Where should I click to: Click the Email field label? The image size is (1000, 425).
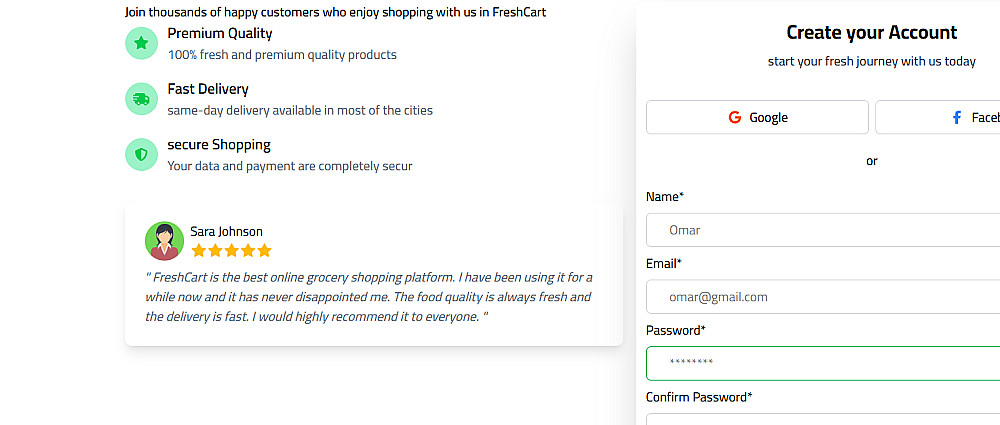(x=663, y=264)
